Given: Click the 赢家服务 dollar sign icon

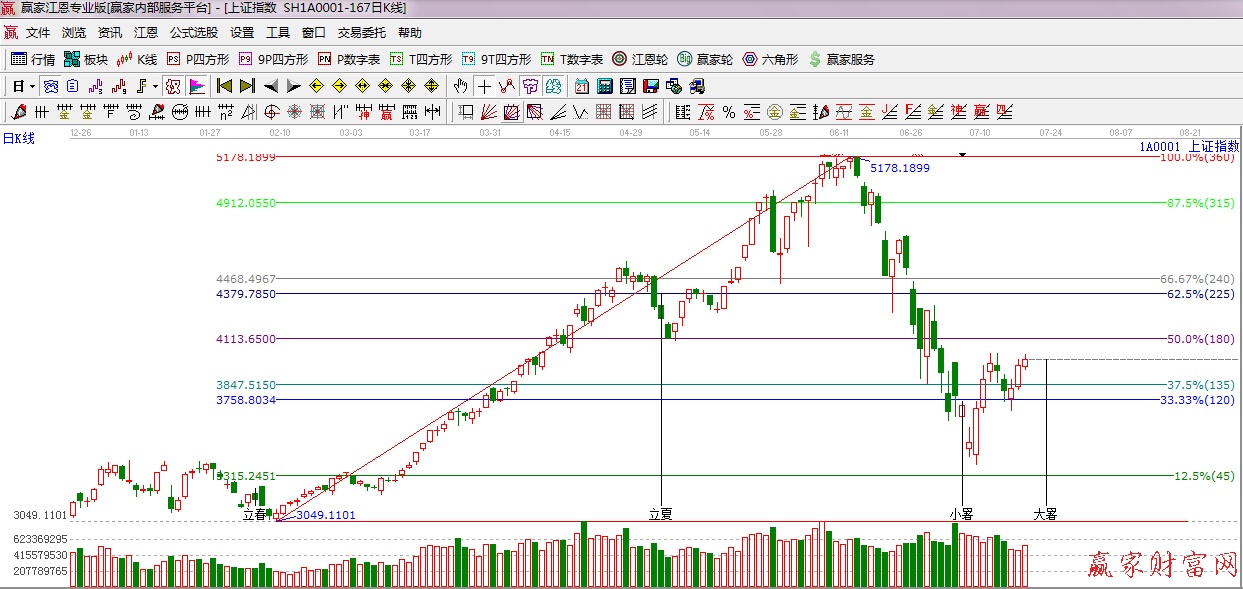Looking at the screenshot, I should [815, 59].
